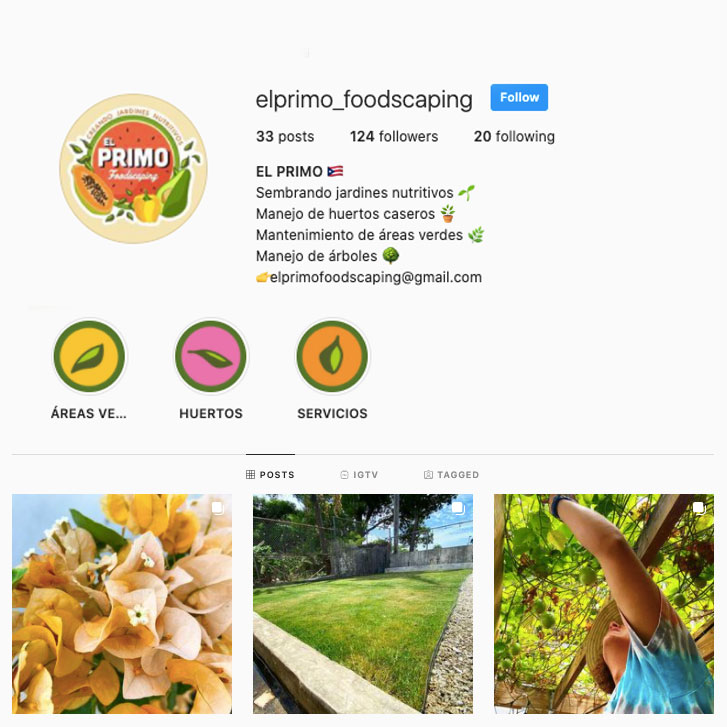Open the yellow bougainvillea flowers post
This screenshot has width=727, height=727.
[122, 604]
